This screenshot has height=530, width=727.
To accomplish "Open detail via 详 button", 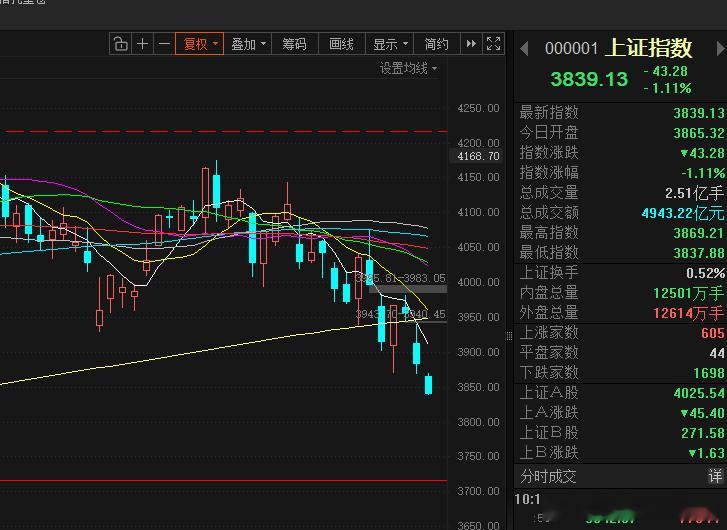I will pyautogui.click(x=715, y=476).
